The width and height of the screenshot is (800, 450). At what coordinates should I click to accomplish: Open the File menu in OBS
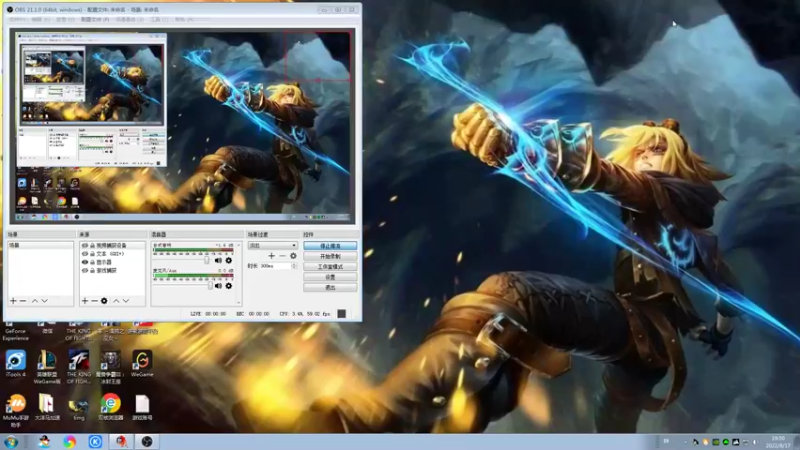[x=18, y=19]
